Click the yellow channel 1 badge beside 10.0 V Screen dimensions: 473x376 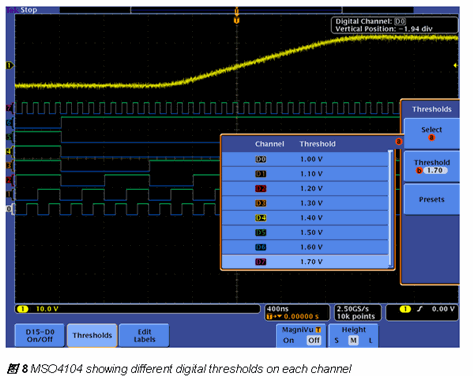tap(23, 309)
